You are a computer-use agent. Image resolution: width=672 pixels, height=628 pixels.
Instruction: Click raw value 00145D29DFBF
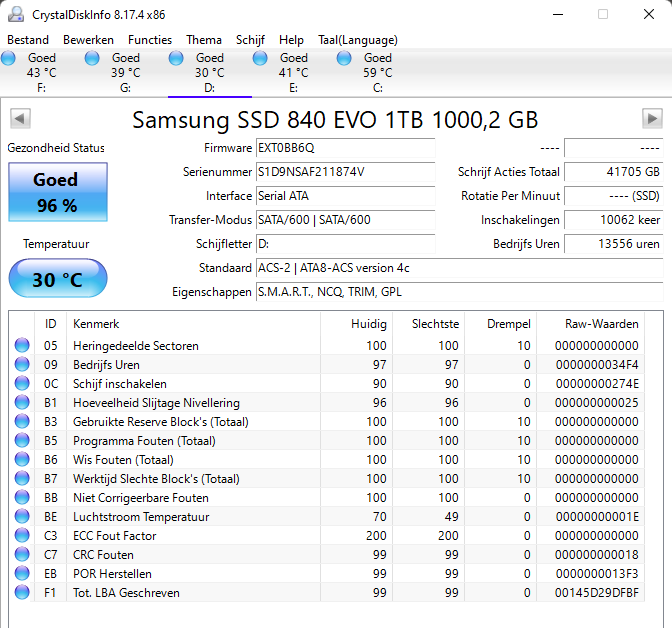pyautogui.click(x=597, y=593)
